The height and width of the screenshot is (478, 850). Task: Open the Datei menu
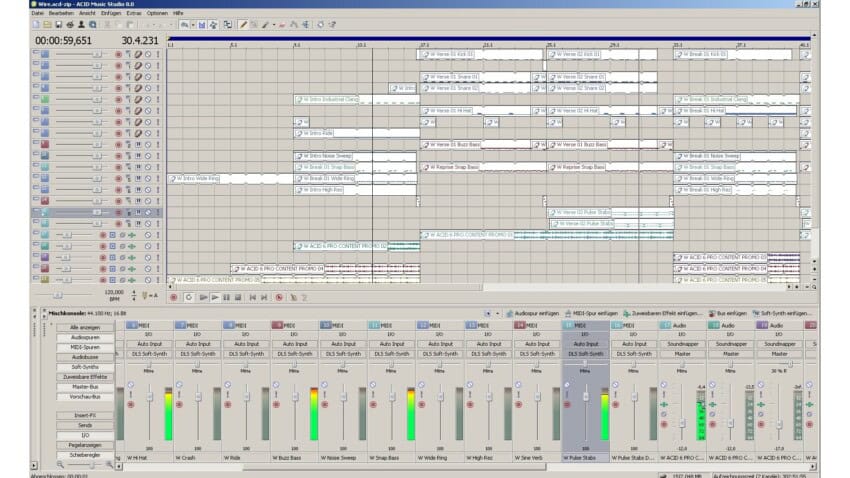point(37,13)
